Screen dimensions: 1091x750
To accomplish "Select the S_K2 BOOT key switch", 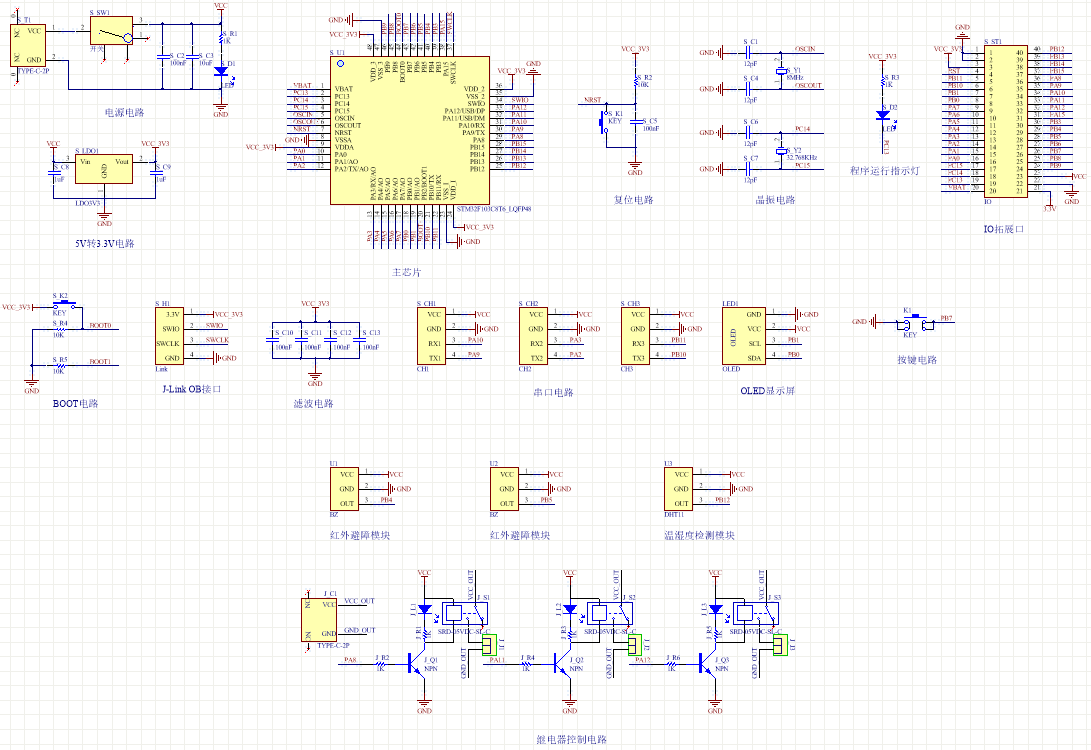I will 65,303.
